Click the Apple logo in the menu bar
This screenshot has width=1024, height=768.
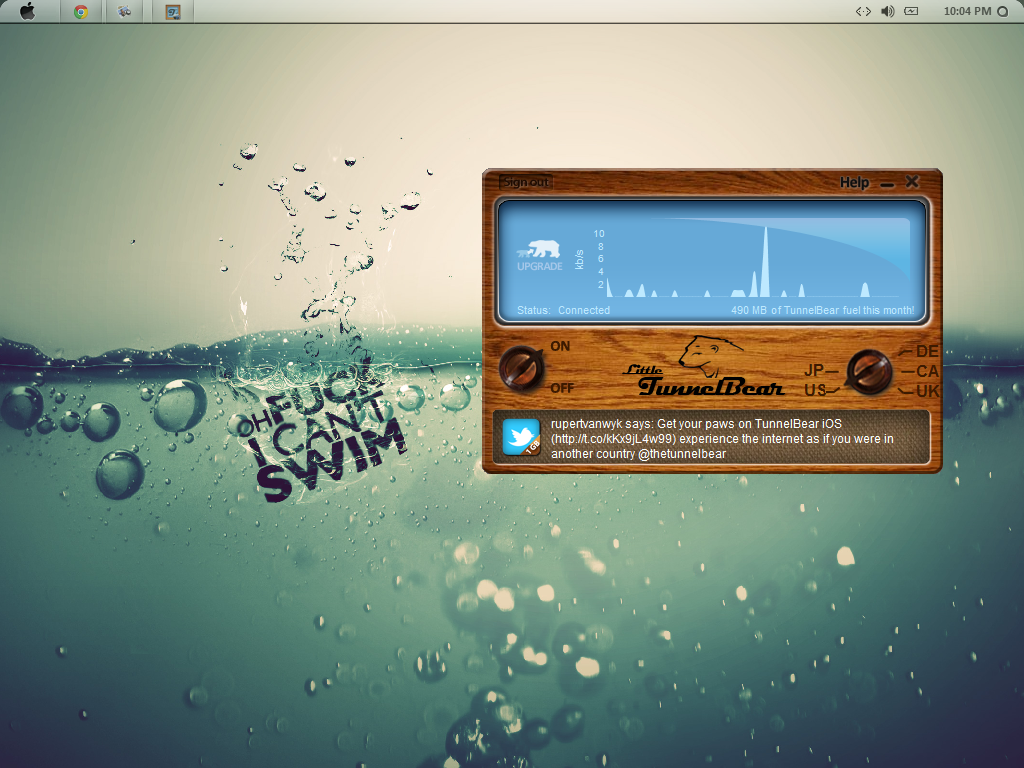pyautogui.click(x=27, y=11)
